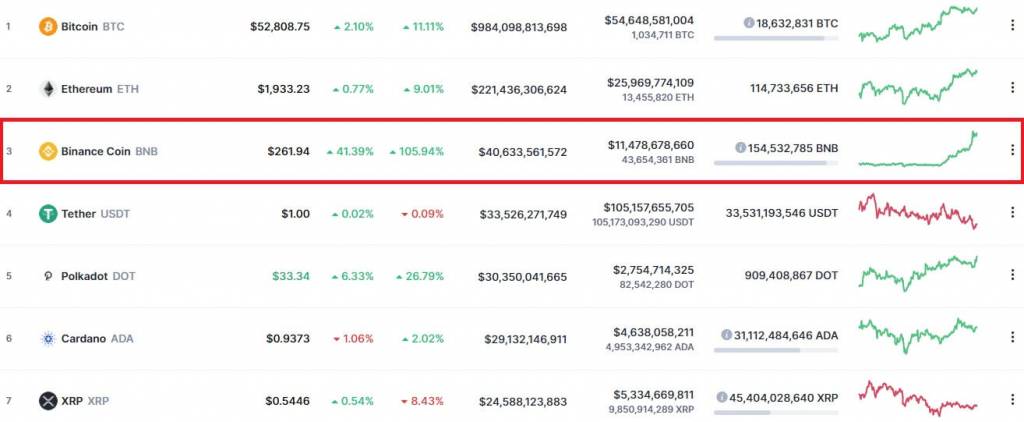Open the Tether row three-dot menu
The height and width of the screenshot is (422, 1024).
click(1012, 213)
